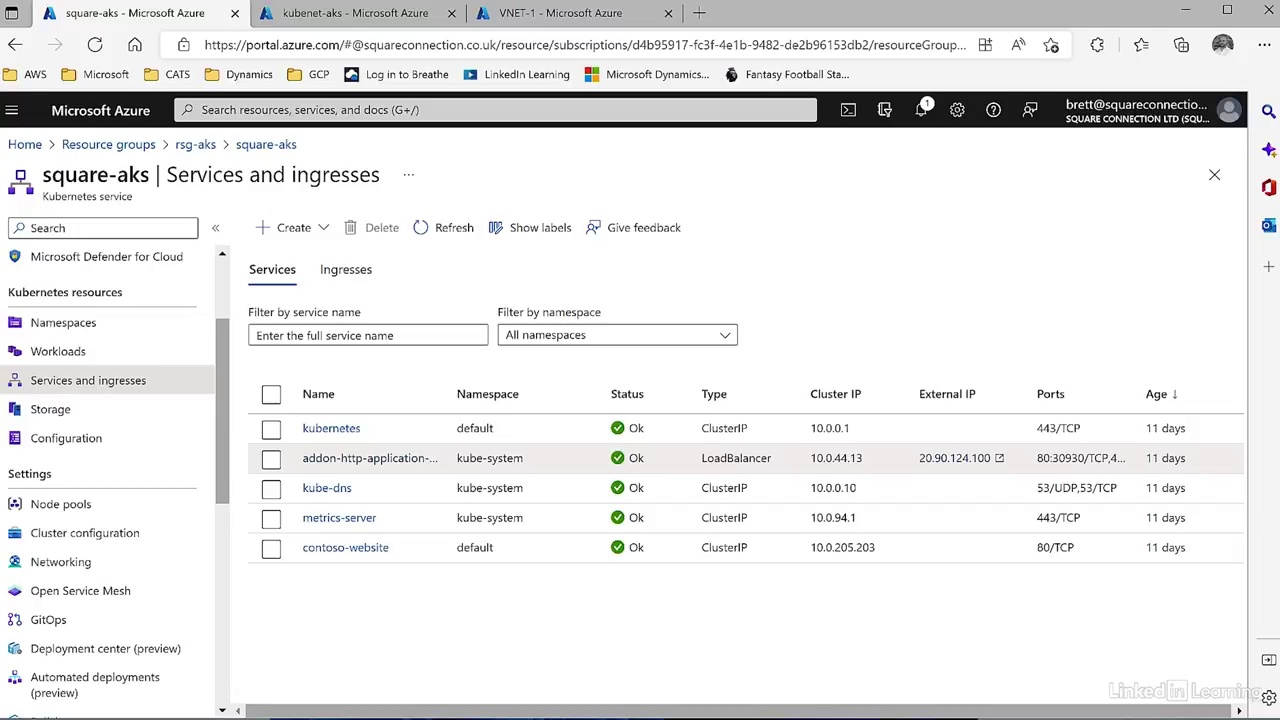1280x720 pixels.
Task: Toggle the select-all checkbox in the table header
Action: click(x=271, y=394)
